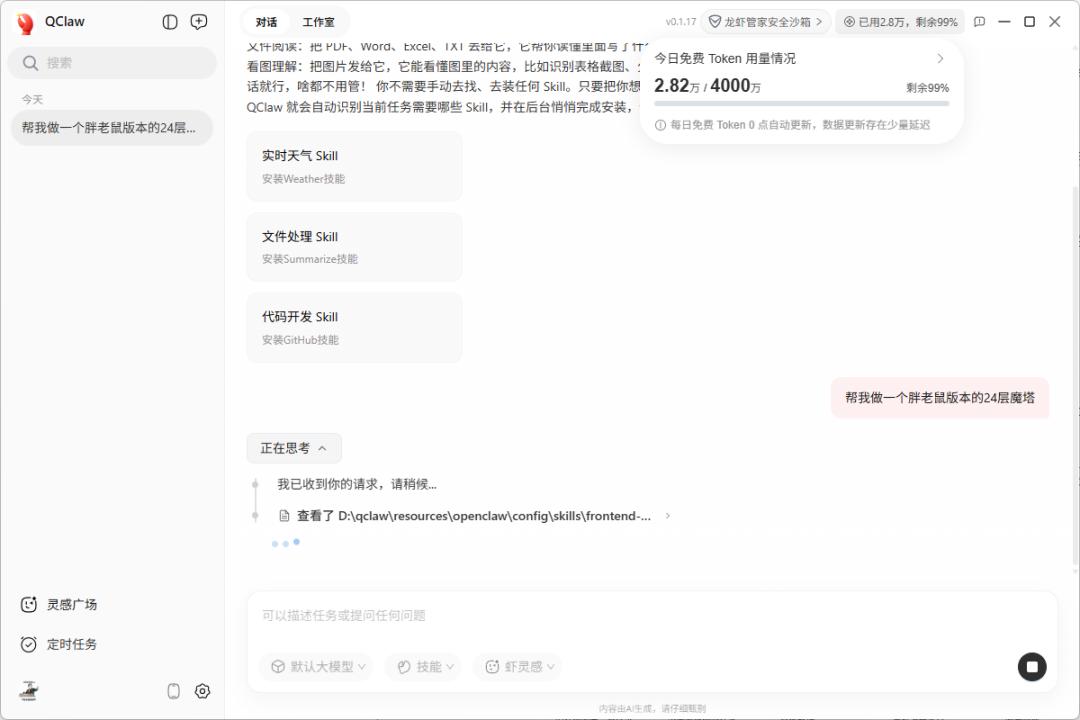Open the 灵感广场 icon

click(28, 604)
